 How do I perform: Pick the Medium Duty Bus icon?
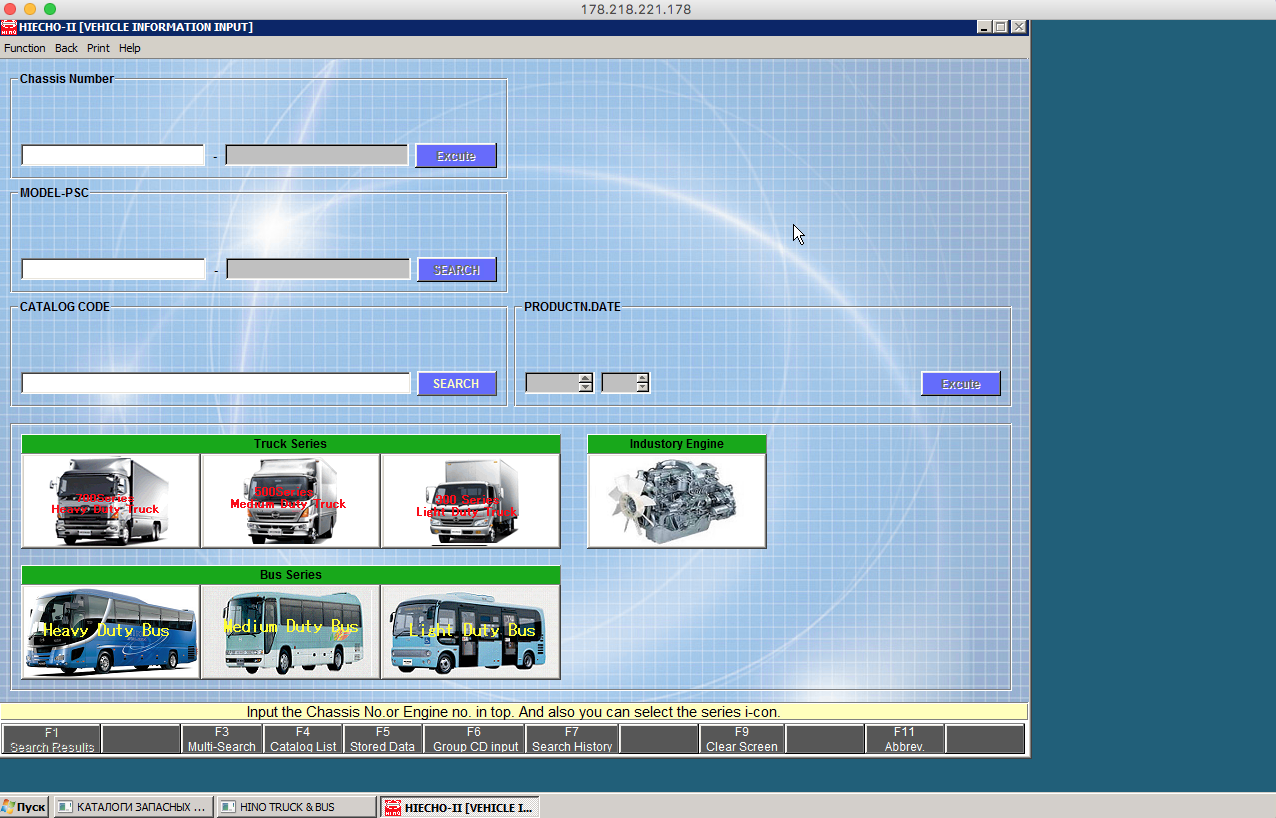290,632
